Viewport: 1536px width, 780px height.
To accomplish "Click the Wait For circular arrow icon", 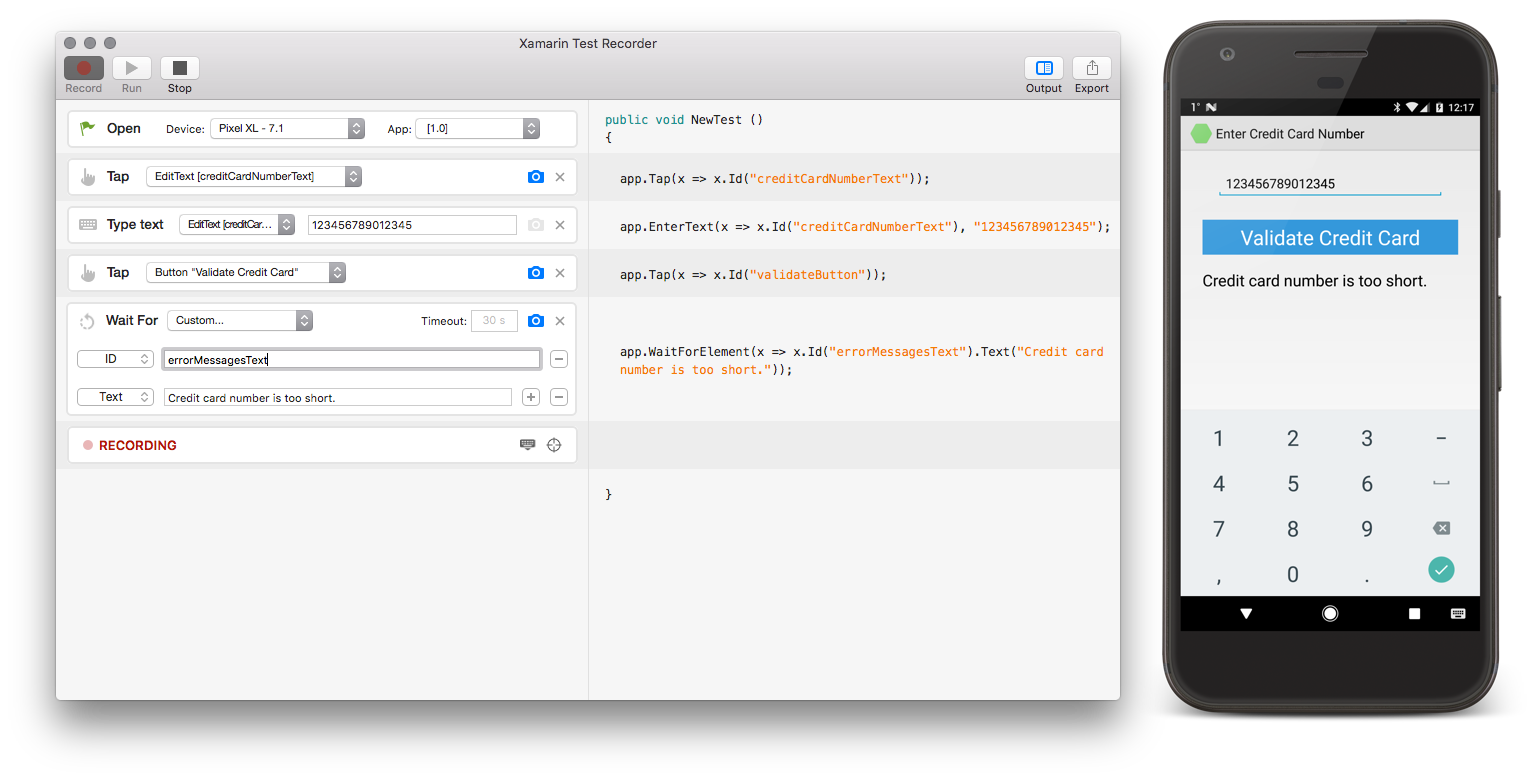I will [87, 321].
